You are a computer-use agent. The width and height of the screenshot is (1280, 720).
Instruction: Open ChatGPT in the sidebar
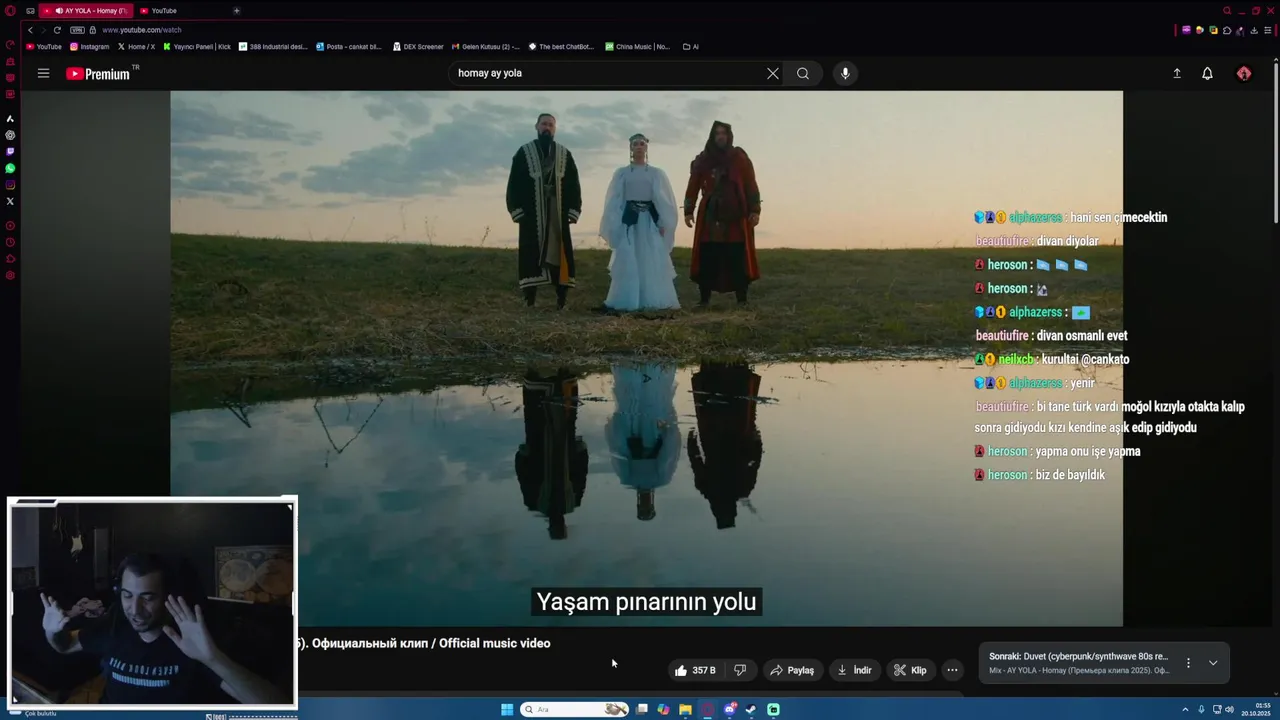tap(10, 135)
